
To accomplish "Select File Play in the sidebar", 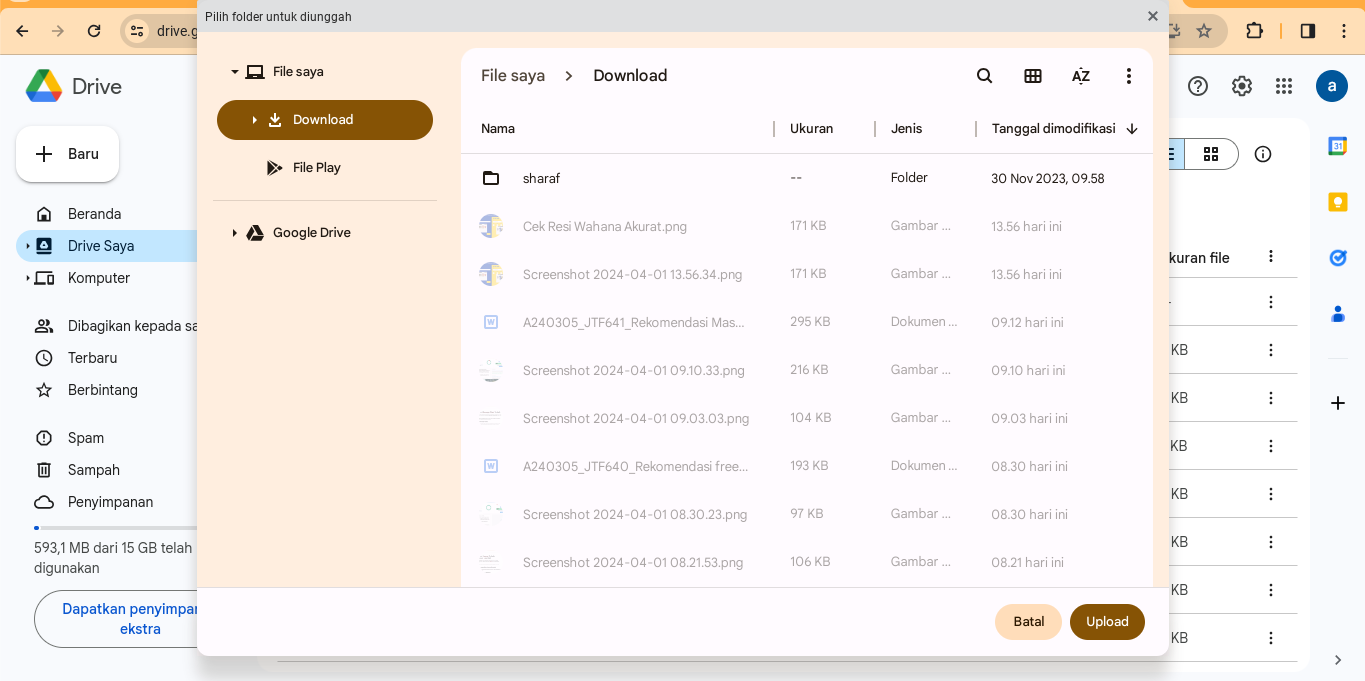I will point(316,168).
